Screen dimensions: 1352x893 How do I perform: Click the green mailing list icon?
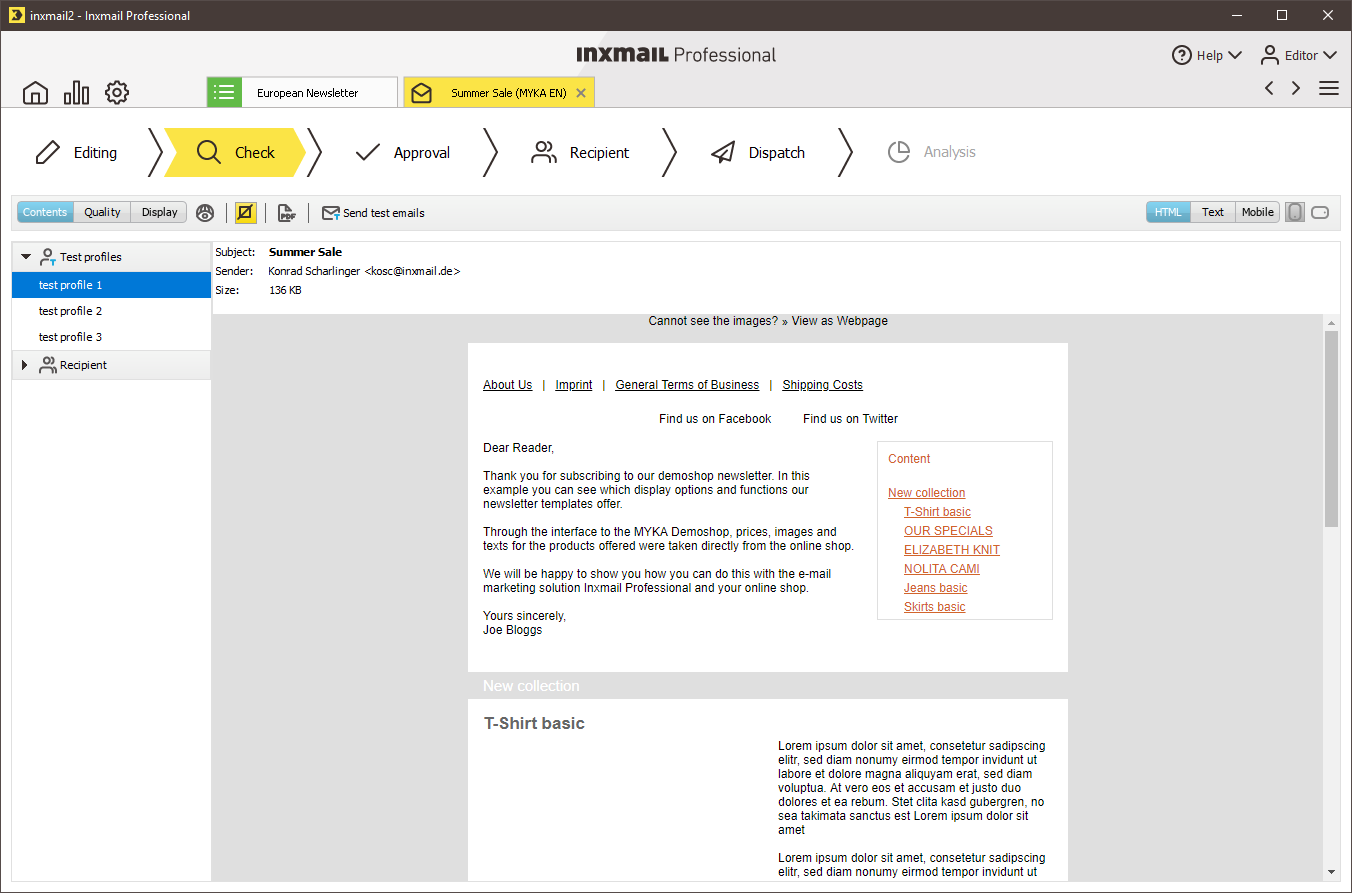tap(224, 93)
